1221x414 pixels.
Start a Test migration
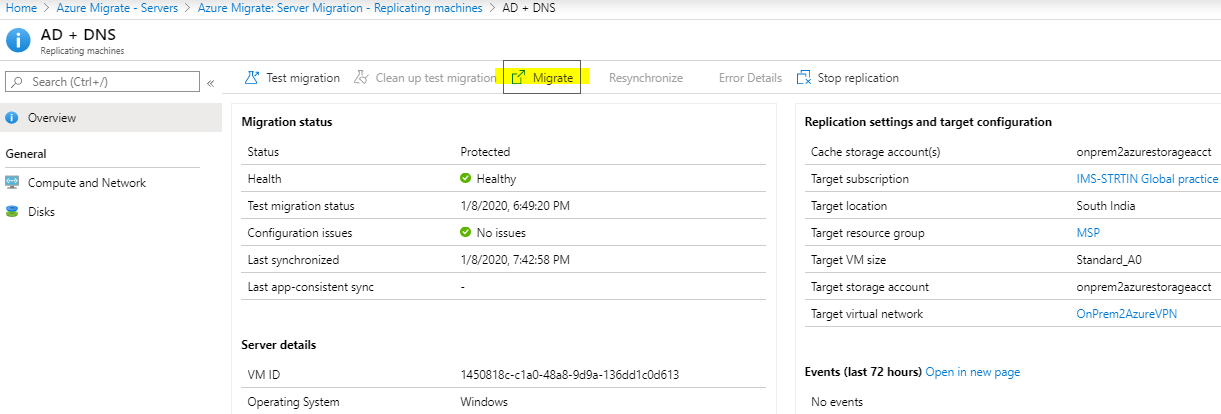pos(291,77)
